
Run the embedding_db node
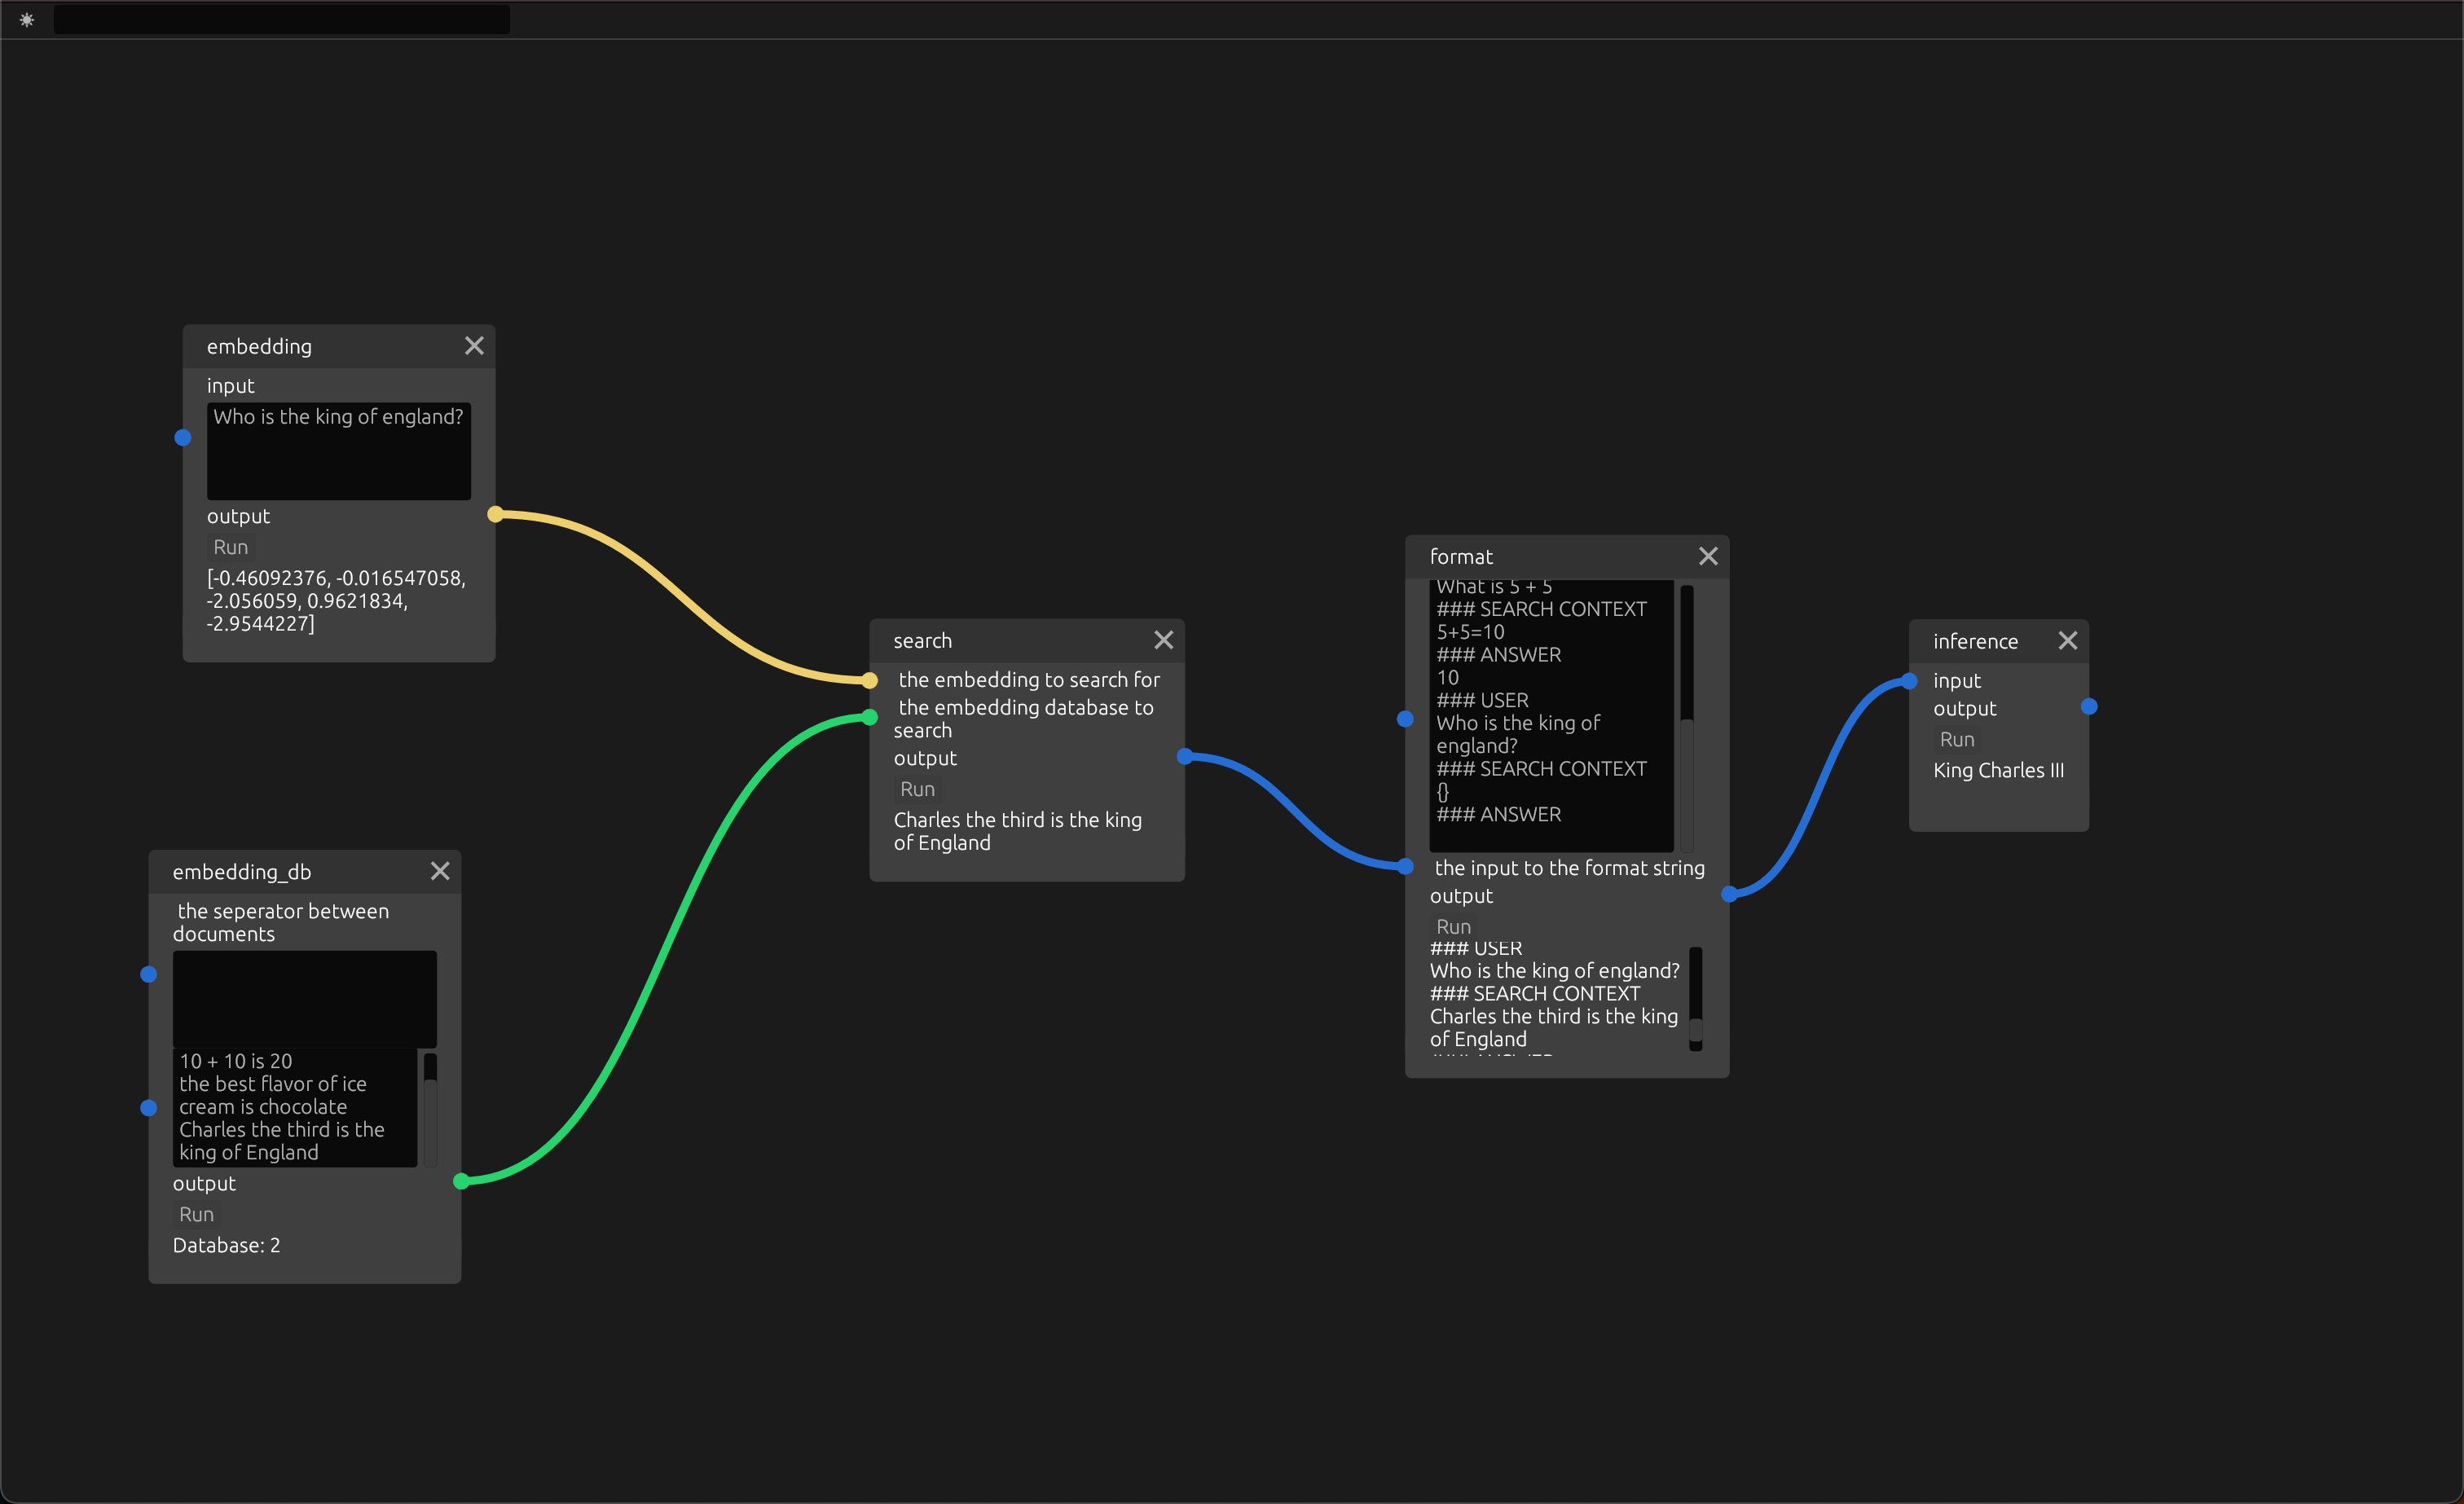click(196, 1214)
